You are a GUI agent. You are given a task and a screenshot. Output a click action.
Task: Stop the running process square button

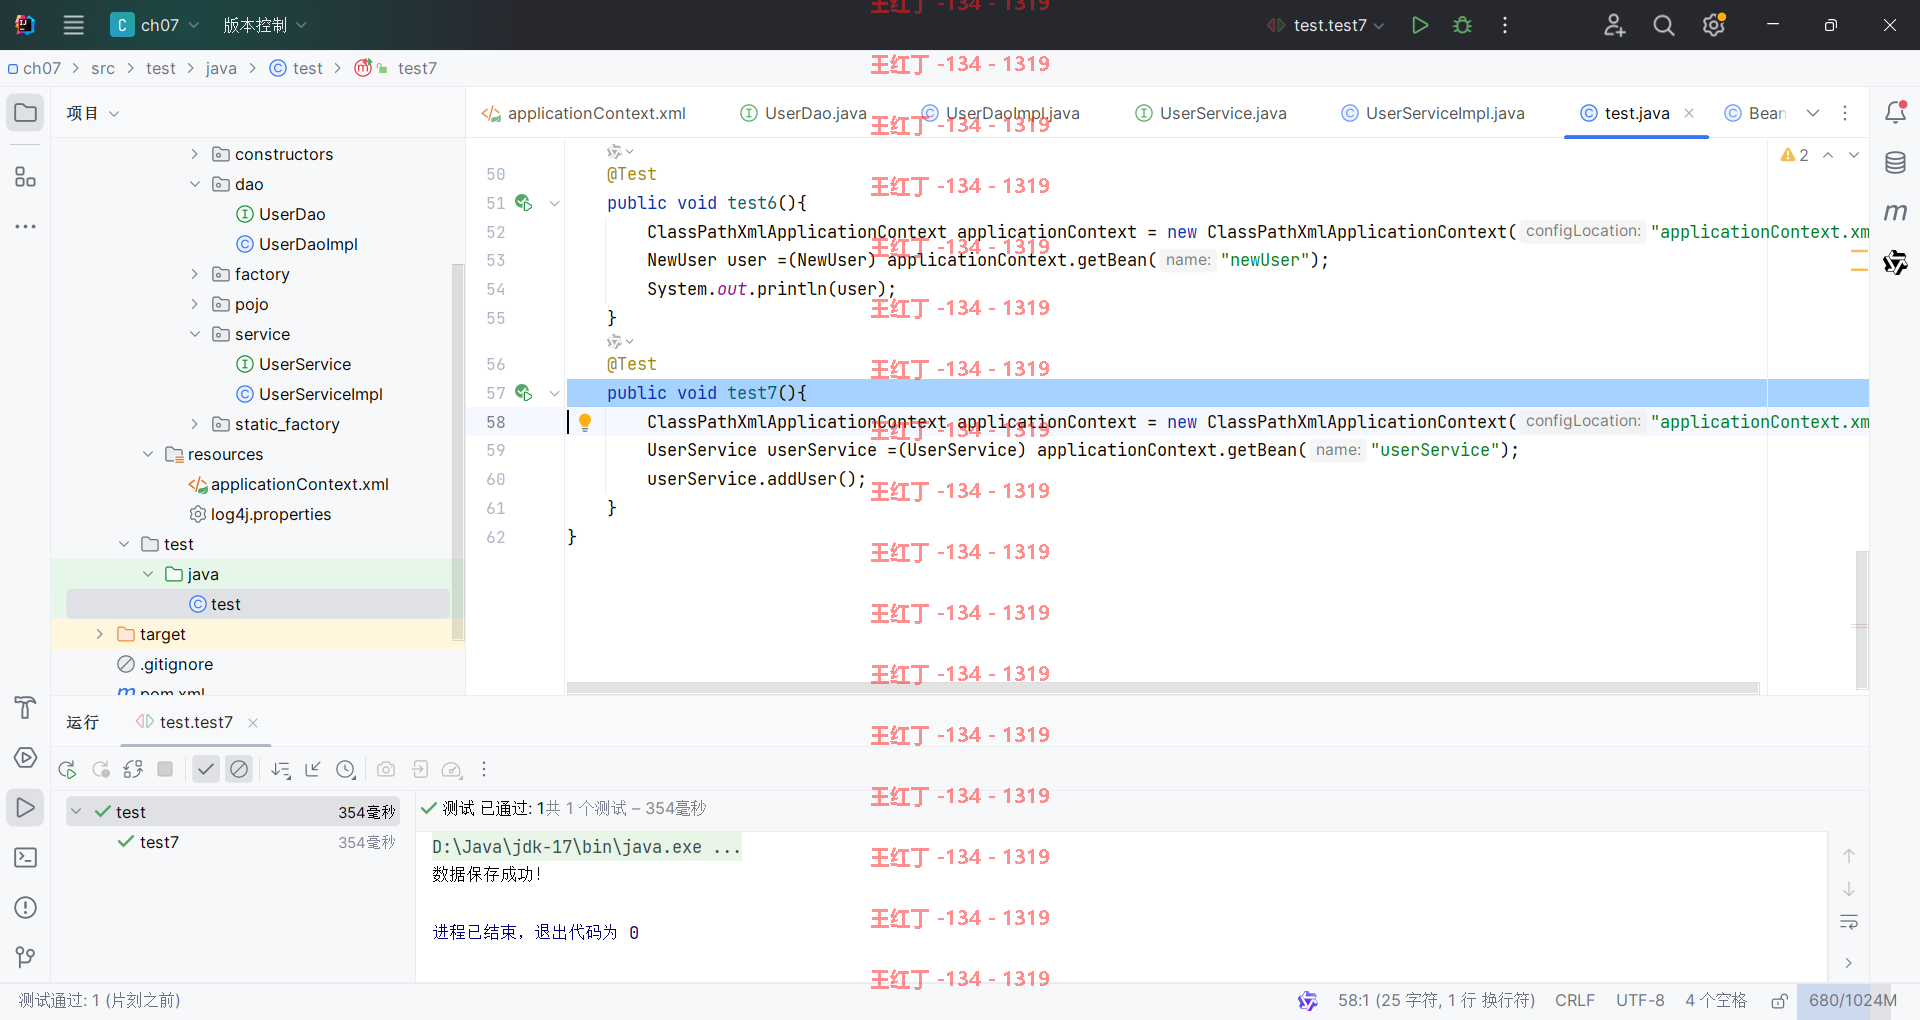166,769
